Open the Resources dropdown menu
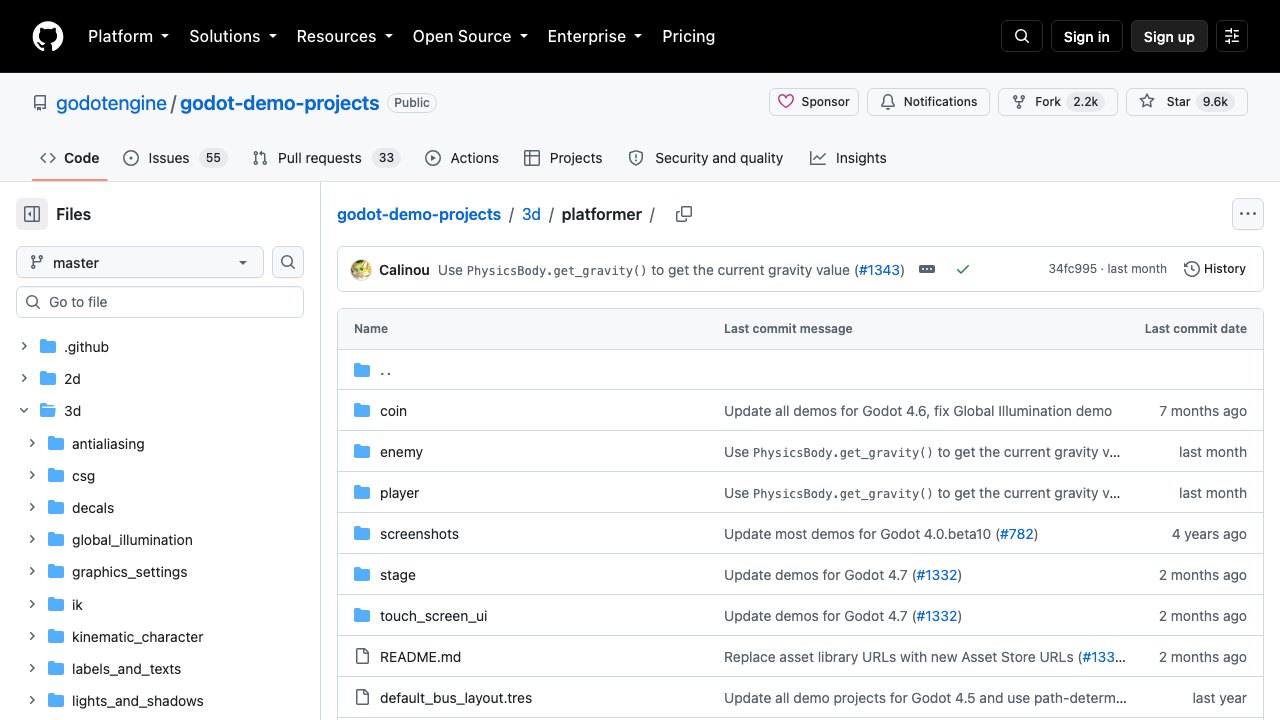Viewport: 1280px width, 720px height. click(x=344, y=36)
